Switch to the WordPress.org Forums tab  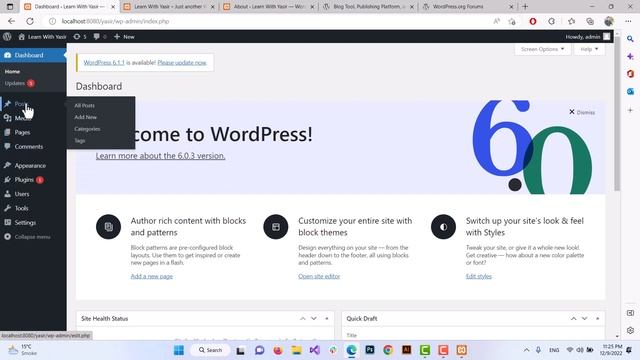(469, 7)
